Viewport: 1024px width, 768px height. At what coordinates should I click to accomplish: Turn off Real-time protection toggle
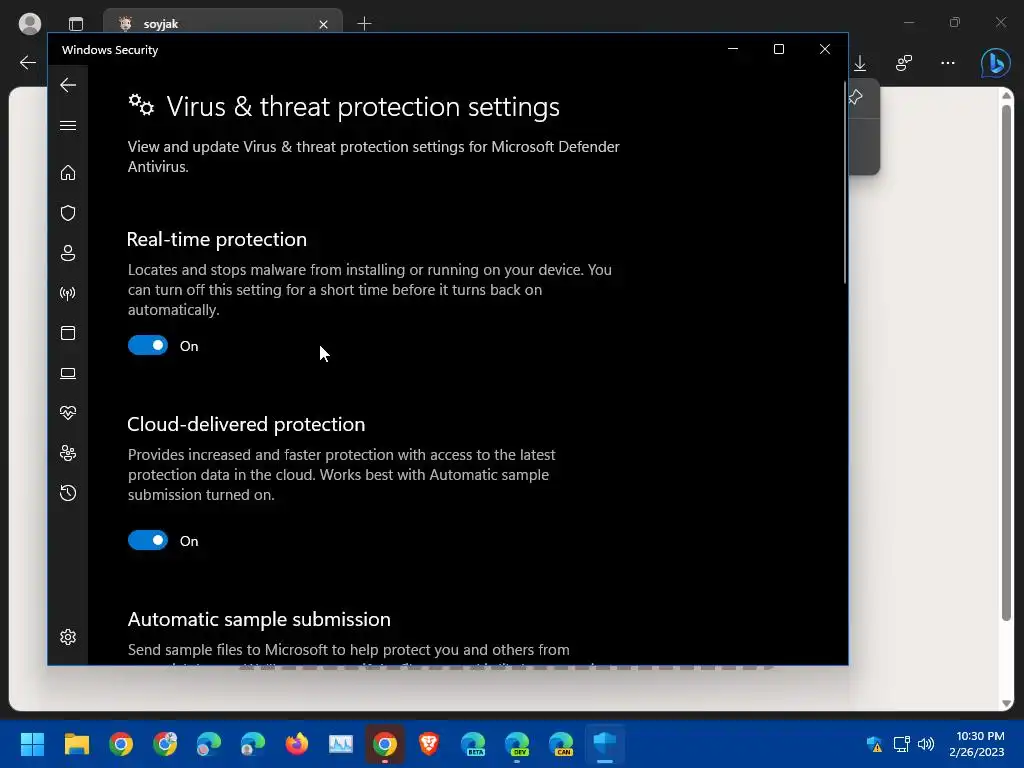tap(148, 345)
